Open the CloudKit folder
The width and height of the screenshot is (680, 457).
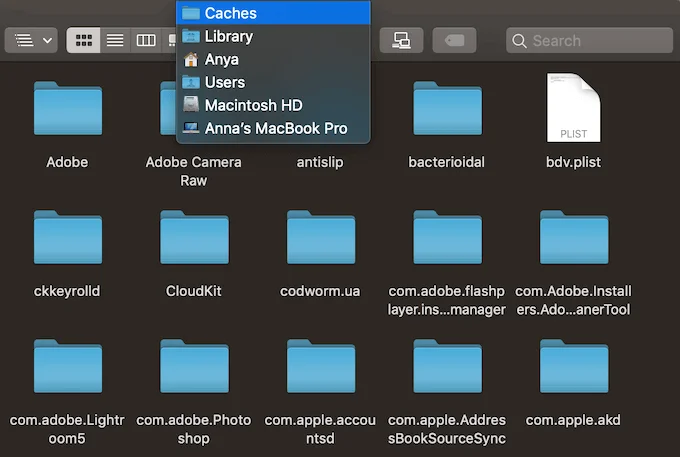click(194, 237)
